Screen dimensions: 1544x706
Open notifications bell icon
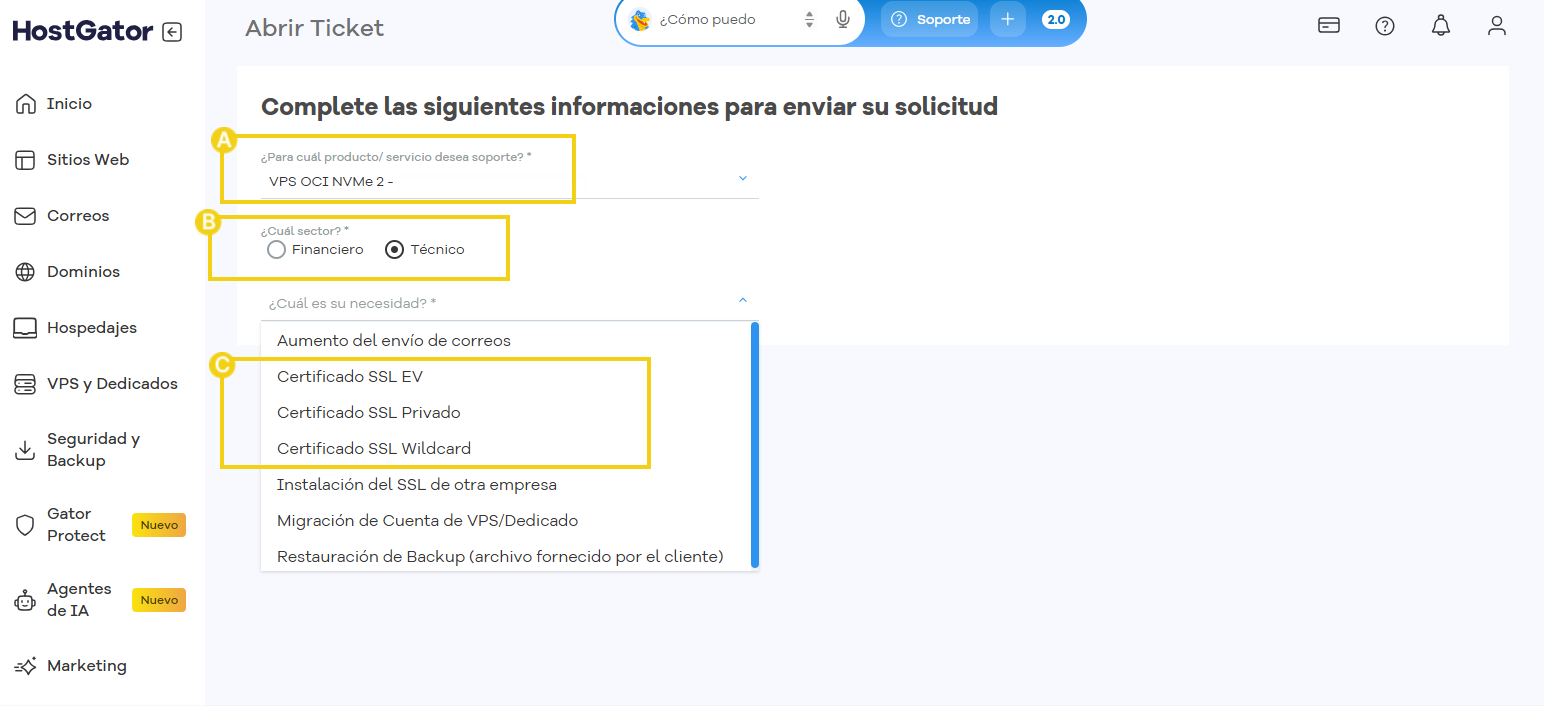1441,26
